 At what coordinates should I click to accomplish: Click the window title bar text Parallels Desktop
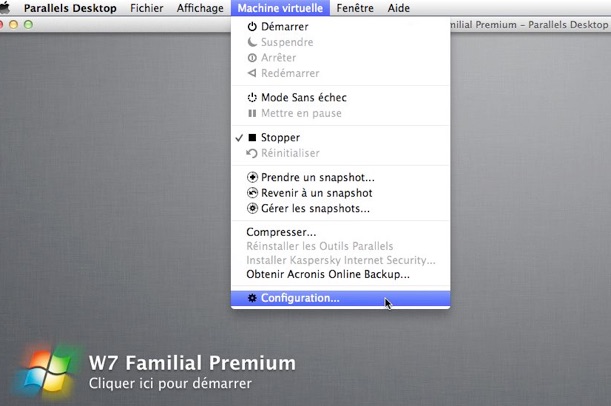point(568,25)
